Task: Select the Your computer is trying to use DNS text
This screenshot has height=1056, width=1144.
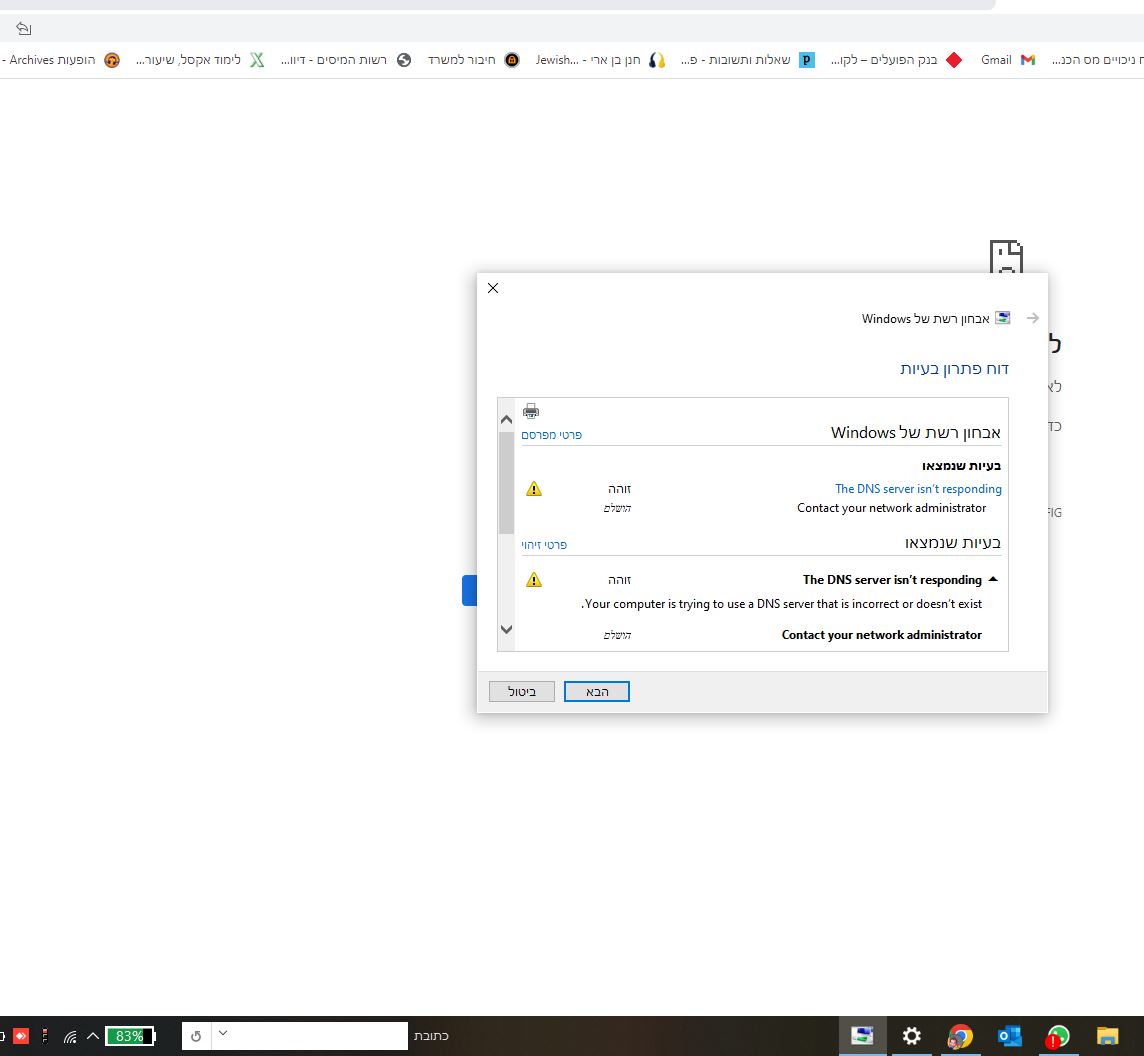Action: click(x=781, y=604)
